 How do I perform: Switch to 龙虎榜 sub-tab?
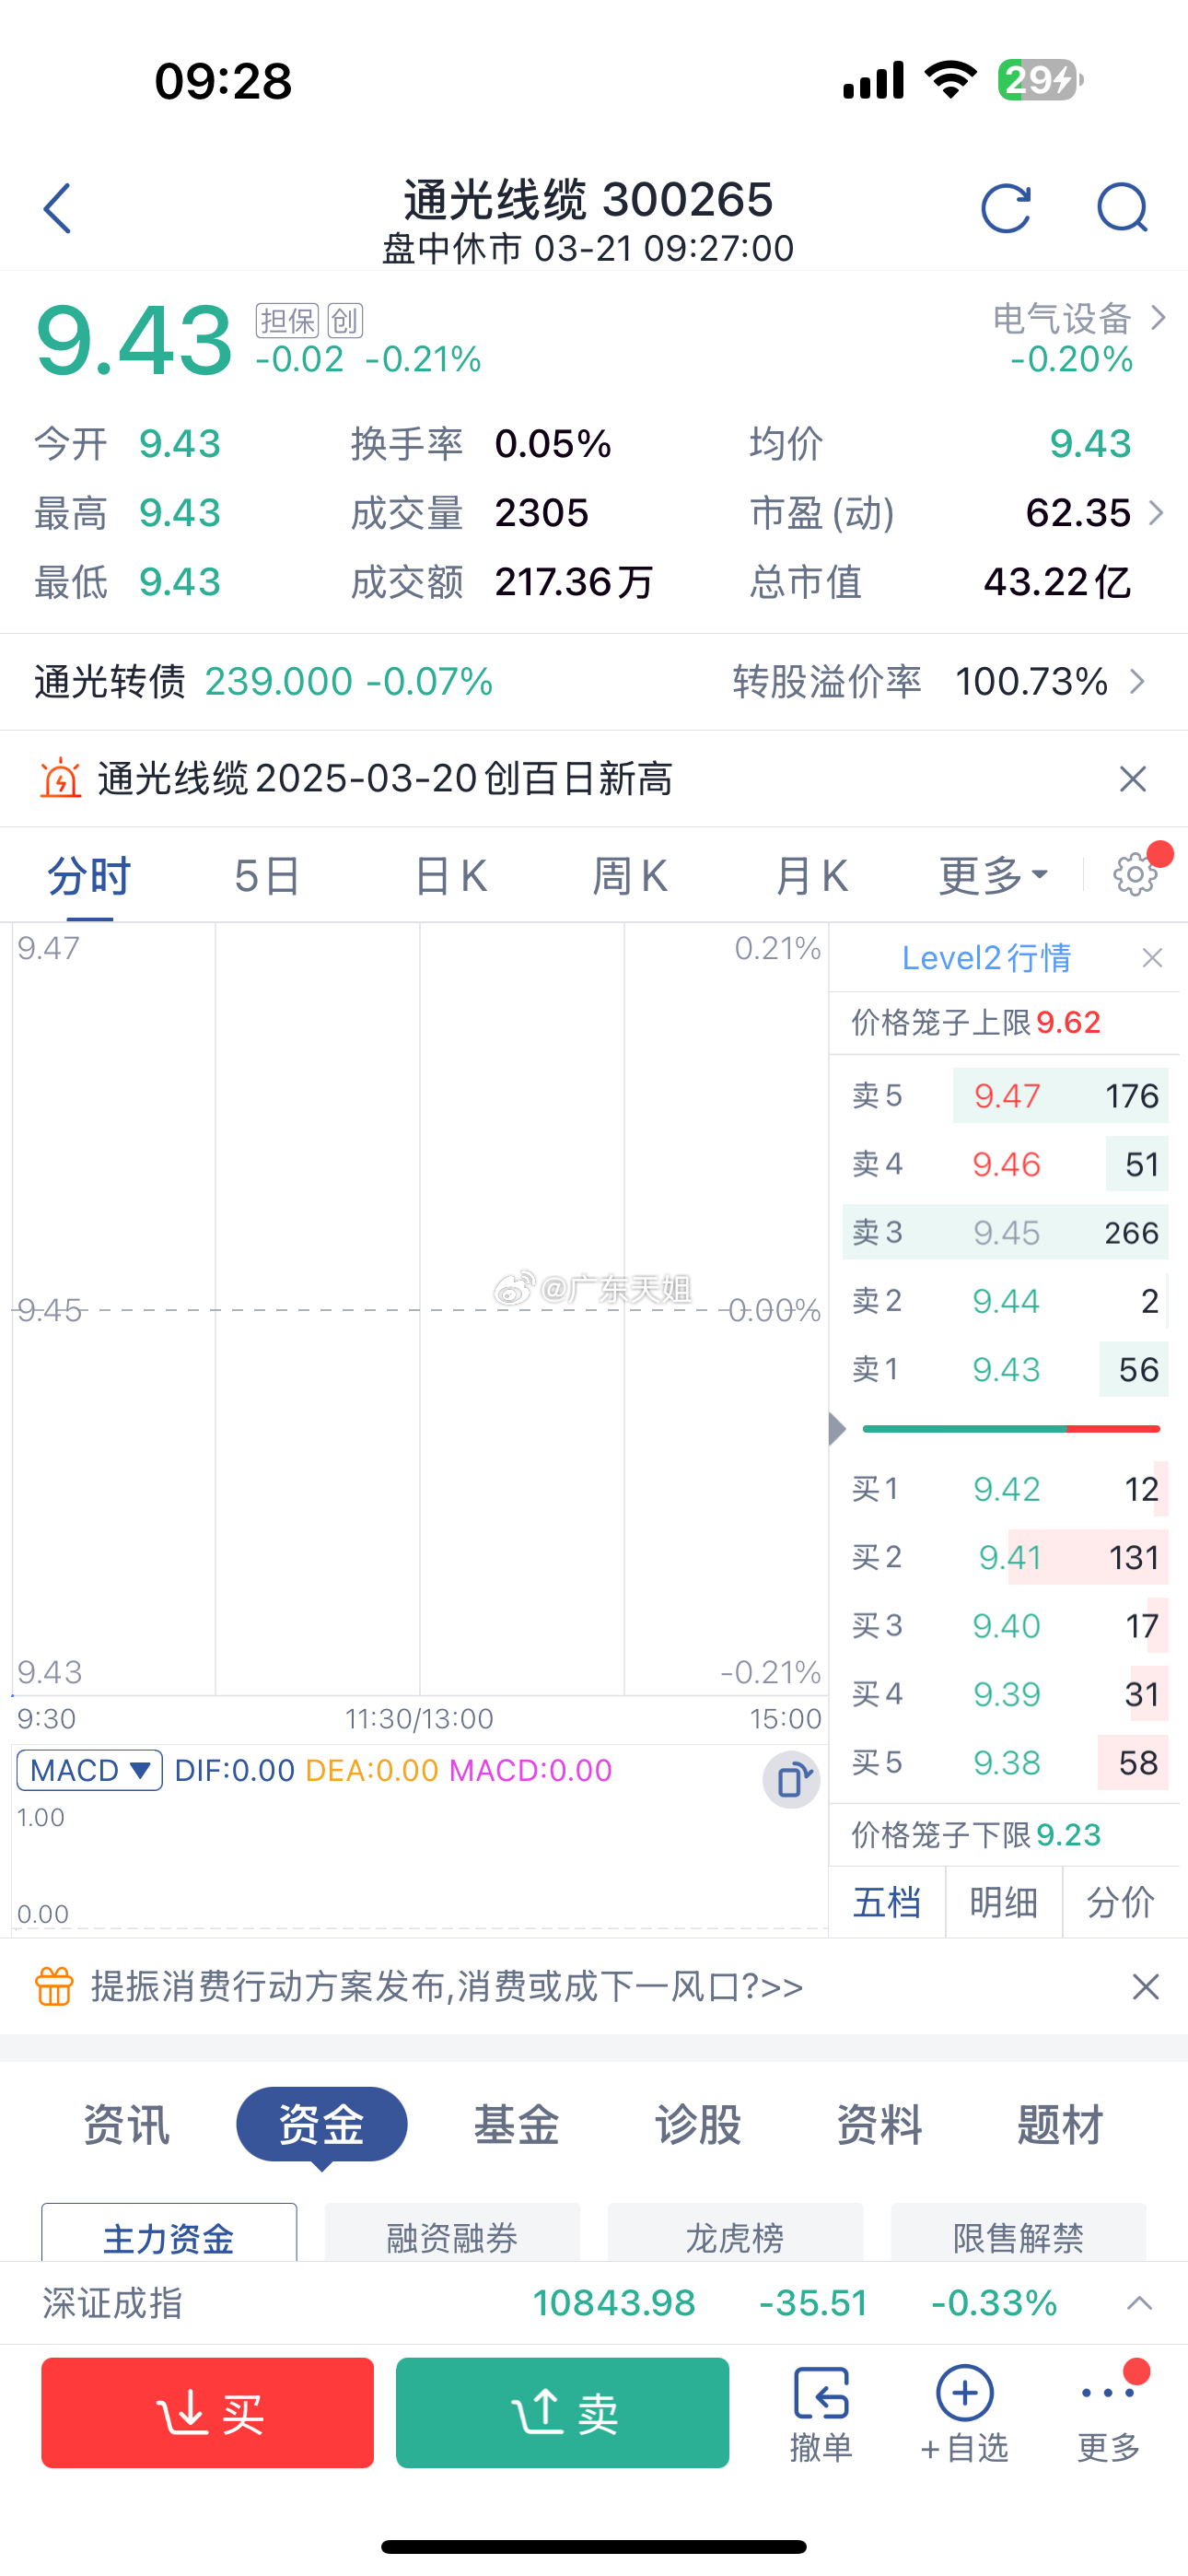(735, 2233)
